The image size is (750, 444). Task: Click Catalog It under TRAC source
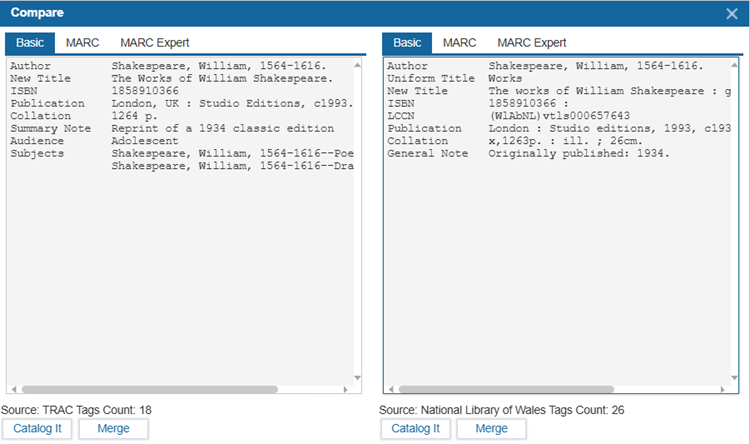click(x=37, y=429)
